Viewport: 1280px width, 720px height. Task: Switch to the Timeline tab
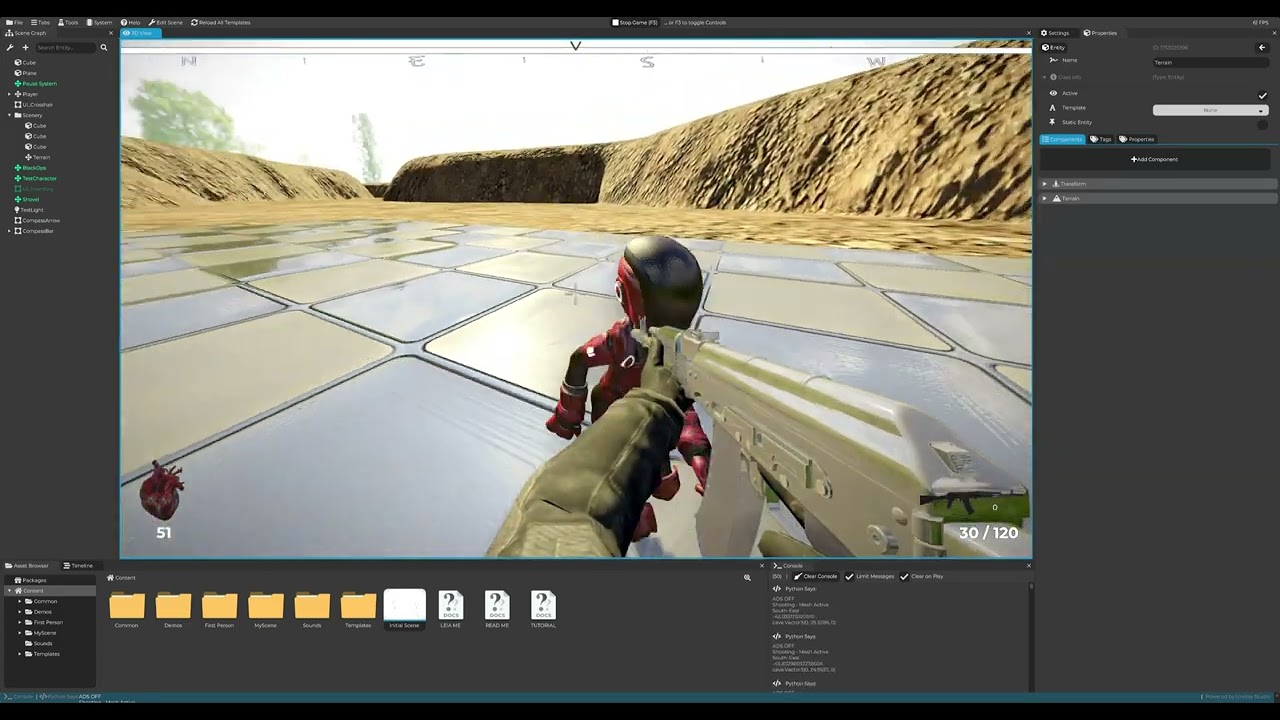tap(78, 566)
